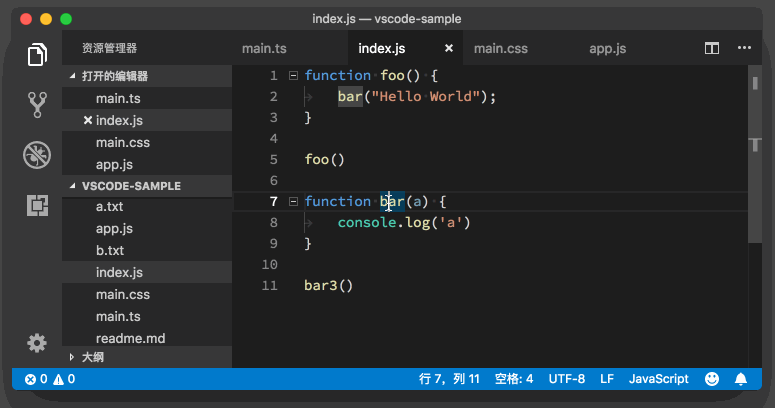Open readme.md in the file tree

coord(130,338)
